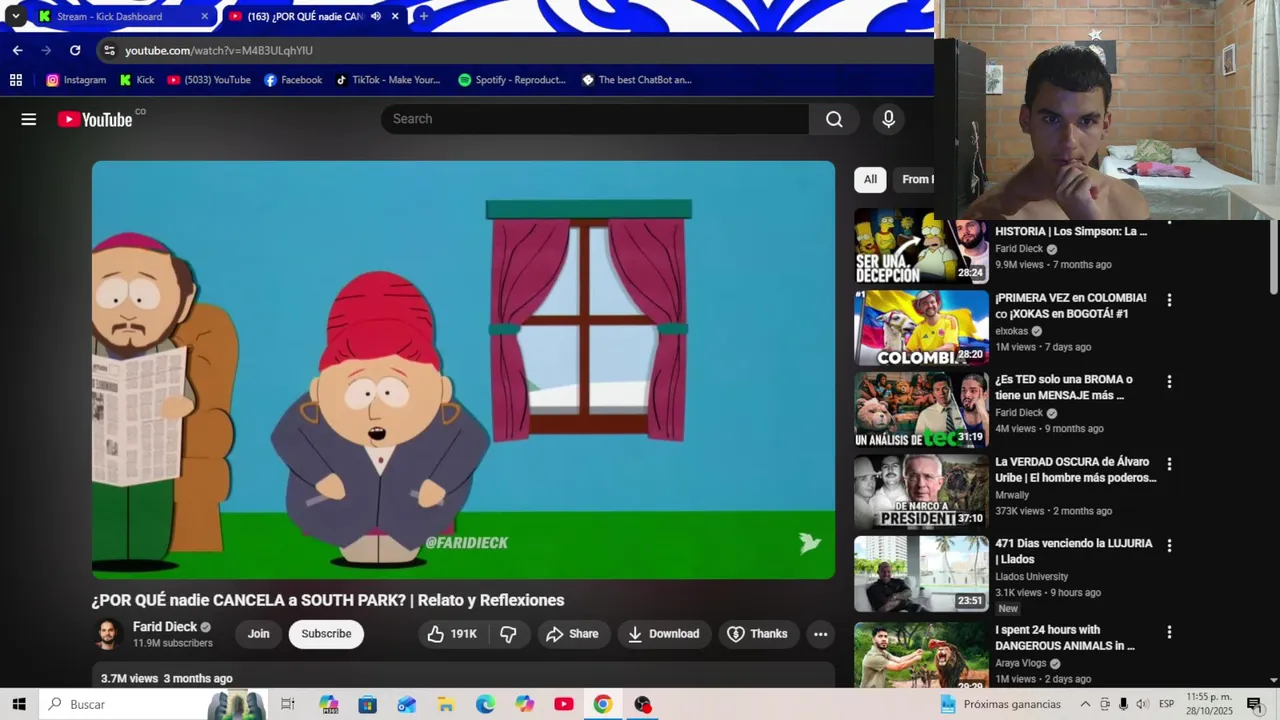The image size is (1280, 720).
Task: Open Microsoft Store from taskbar
Action: (x=367, y=704)
